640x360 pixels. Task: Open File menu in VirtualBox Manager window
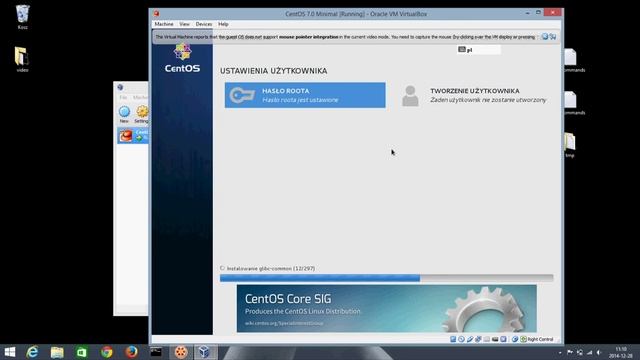pyautogui.click(x=123, y=98)
